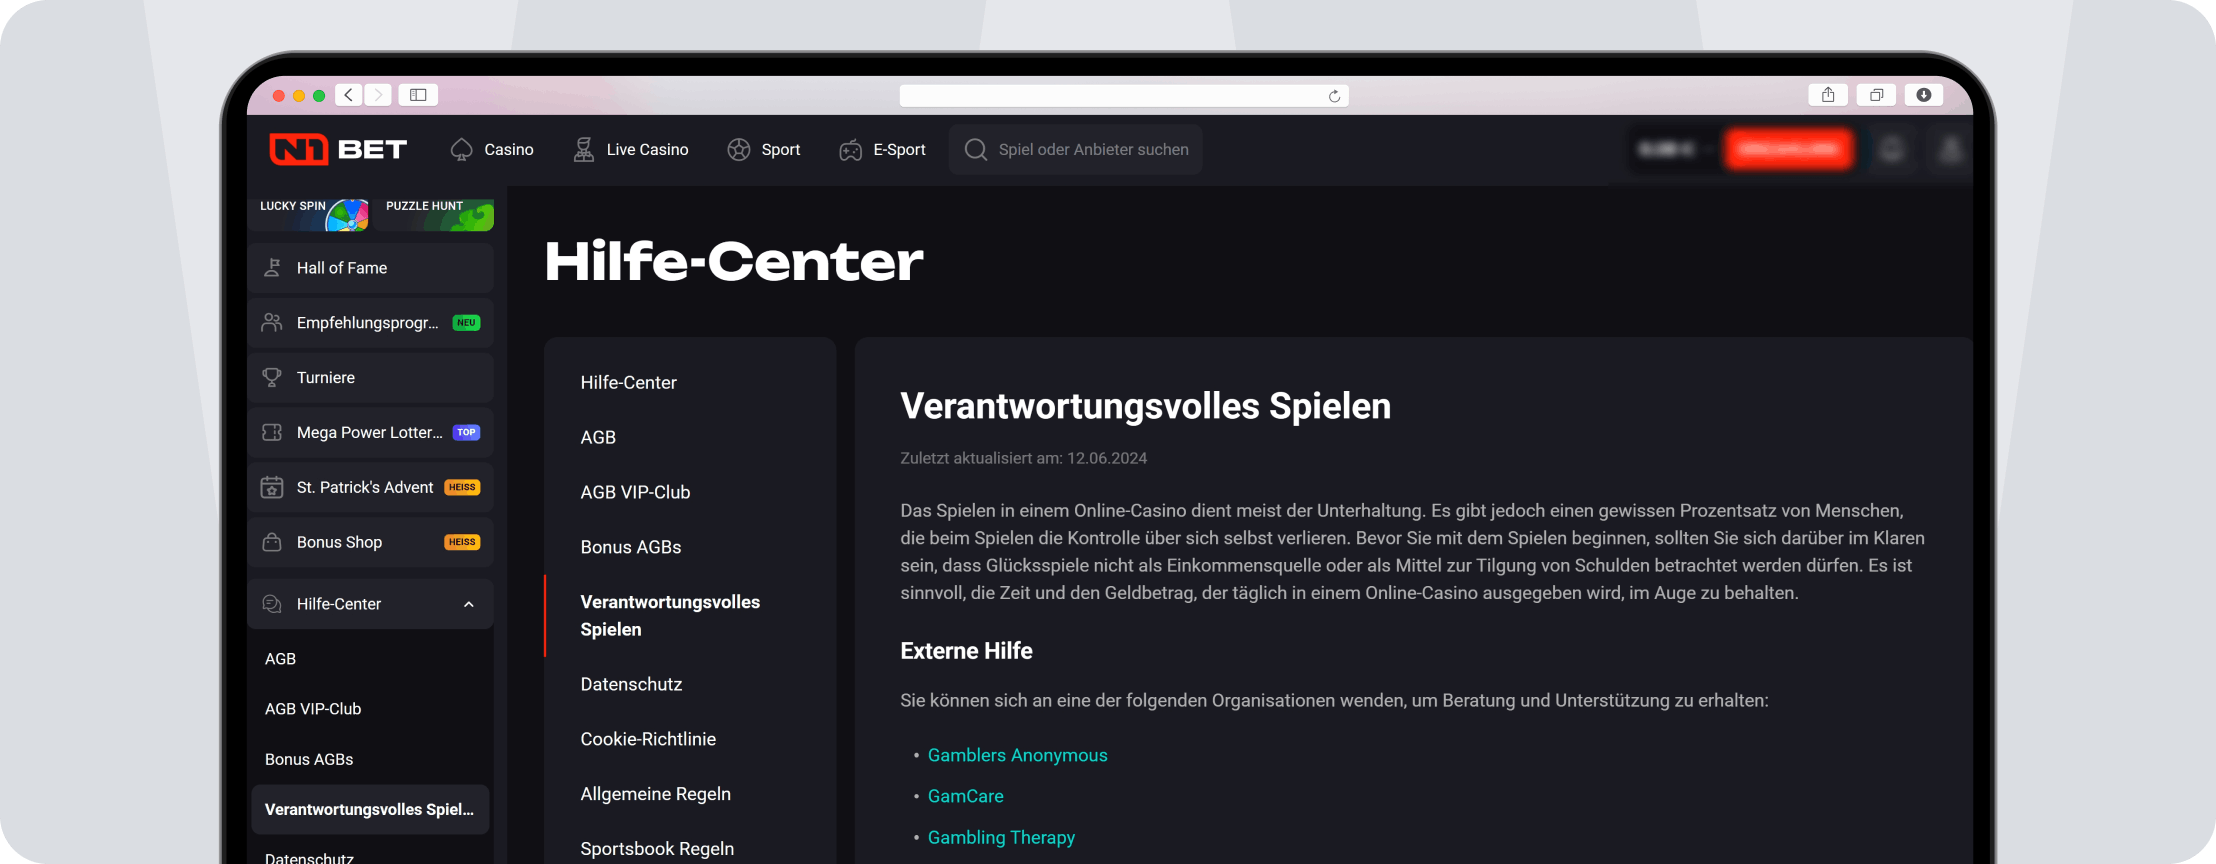
Task: Open AGB VIP-Club in help navigation panel
Action: coord(636,493)
